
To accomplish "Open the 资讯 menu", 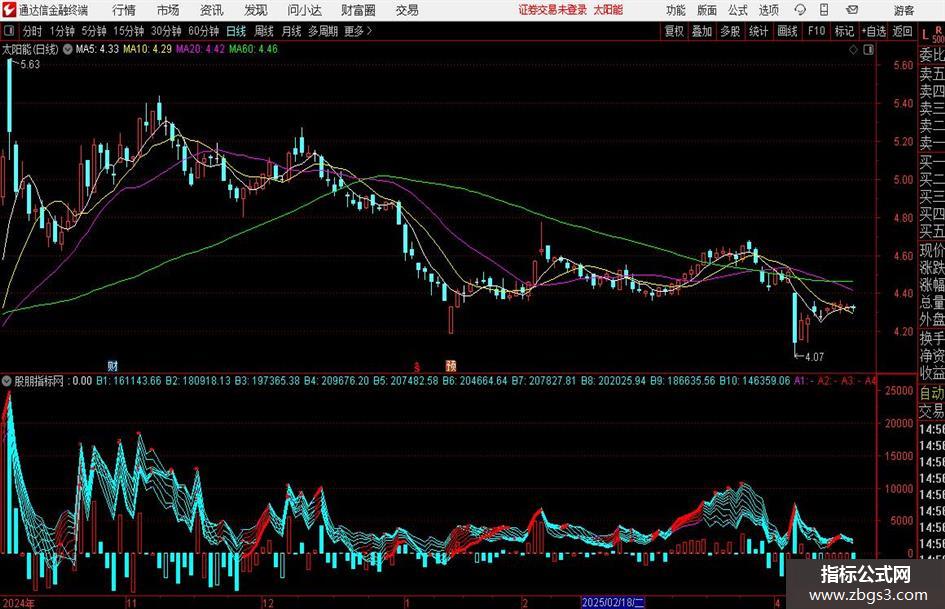I will [212, 10].
